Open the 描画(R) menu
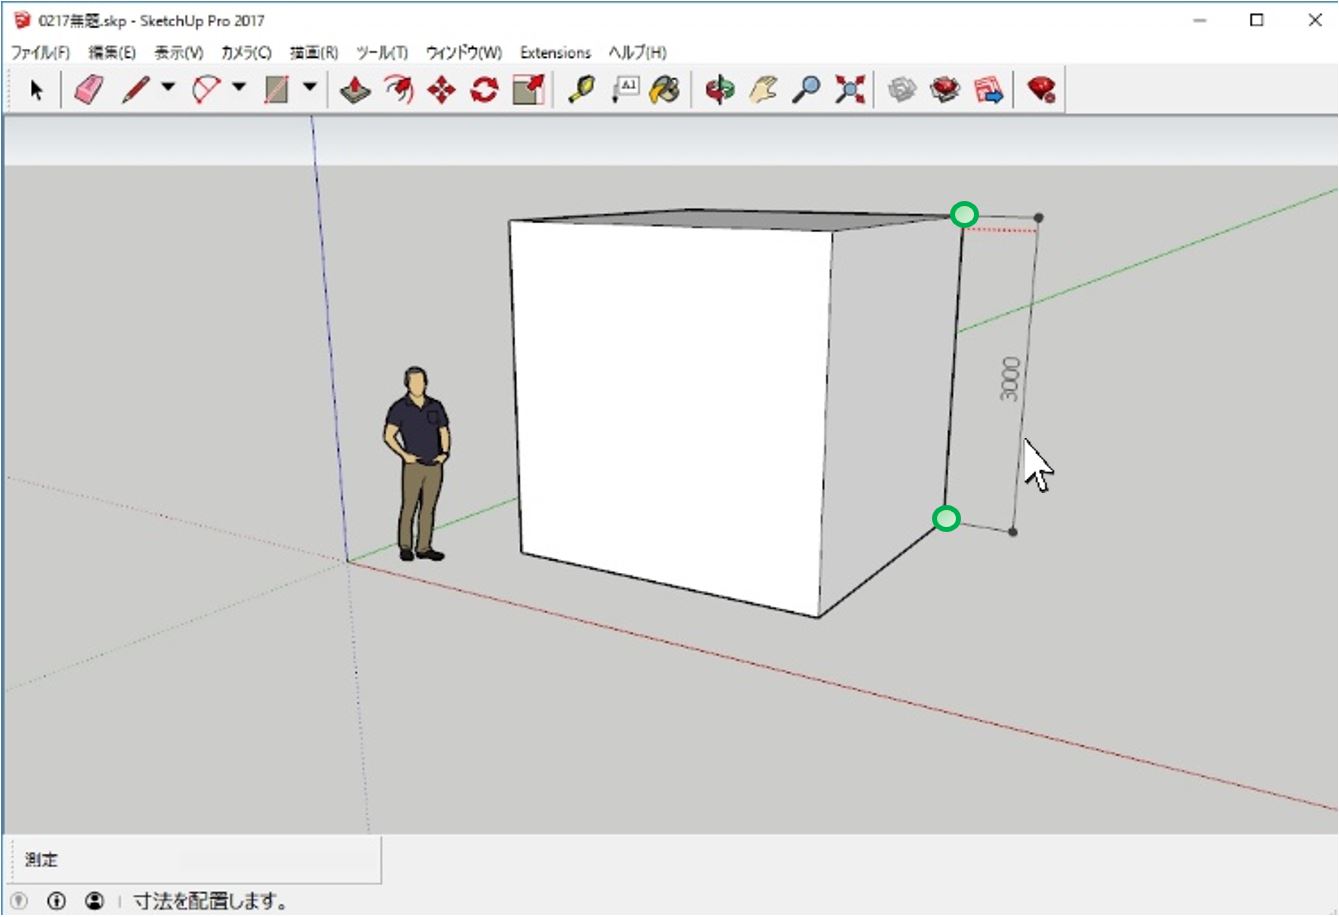This screenshot has height=917, width=1339. [x=314, y=52]
